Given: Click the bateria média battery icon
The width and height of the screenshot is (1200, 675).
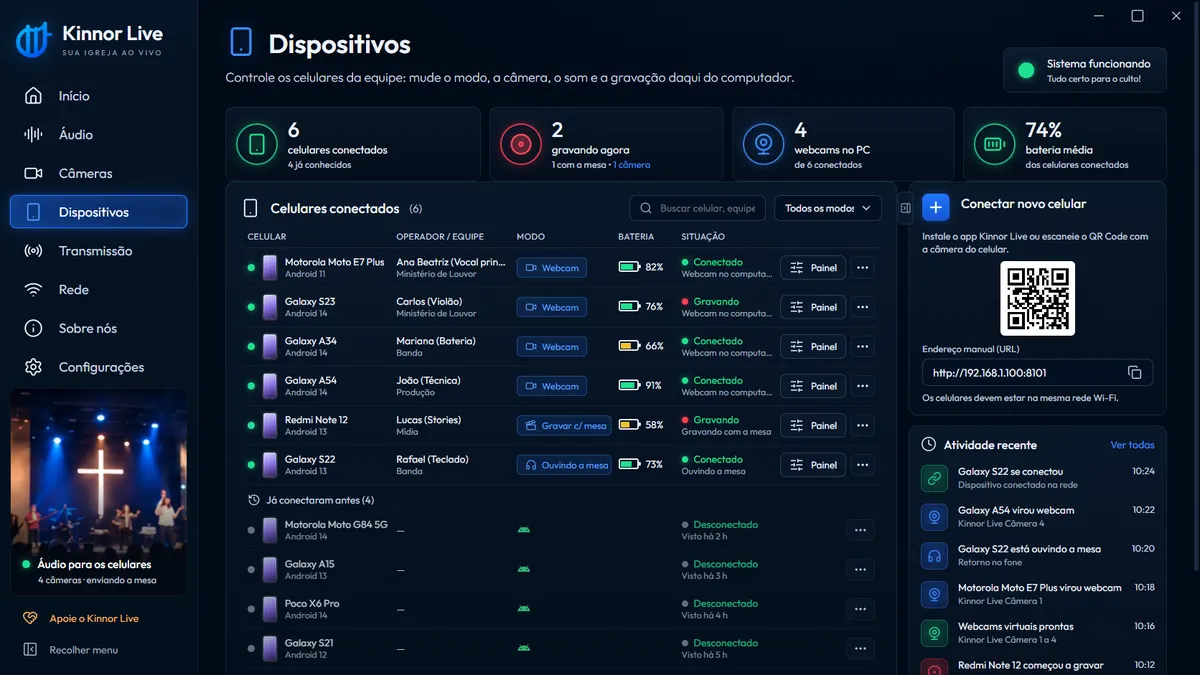Looking at the screenshot, I should 994,145.
